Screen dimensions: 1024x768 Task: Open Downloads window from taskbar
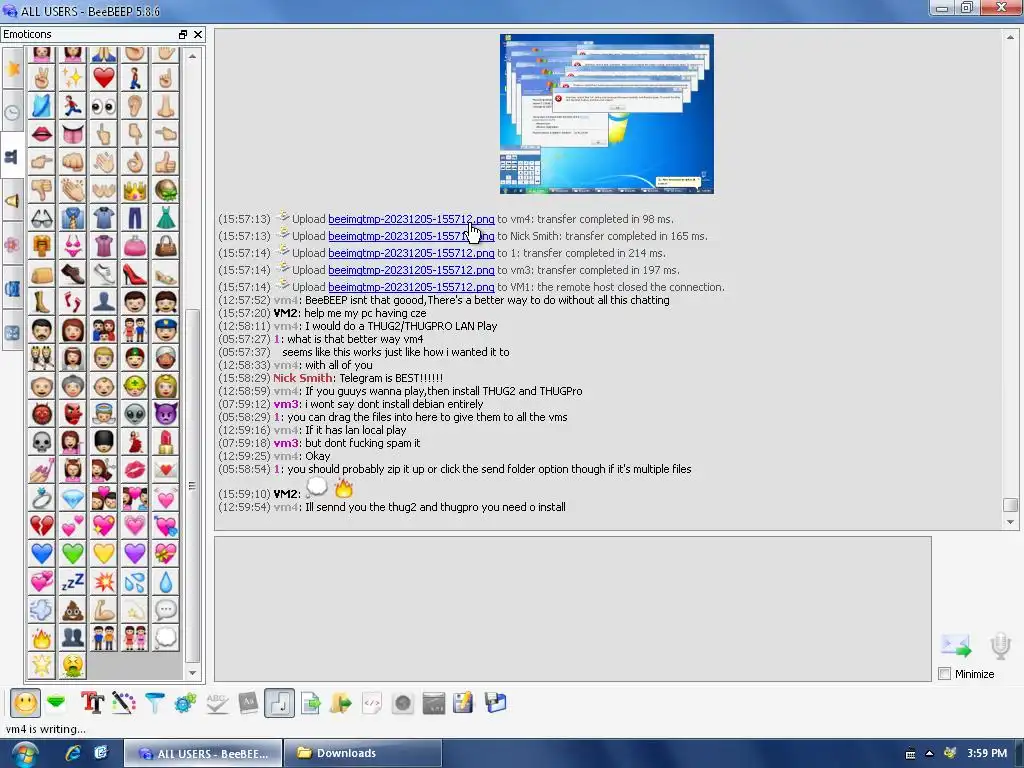click(x=364, y=753)
